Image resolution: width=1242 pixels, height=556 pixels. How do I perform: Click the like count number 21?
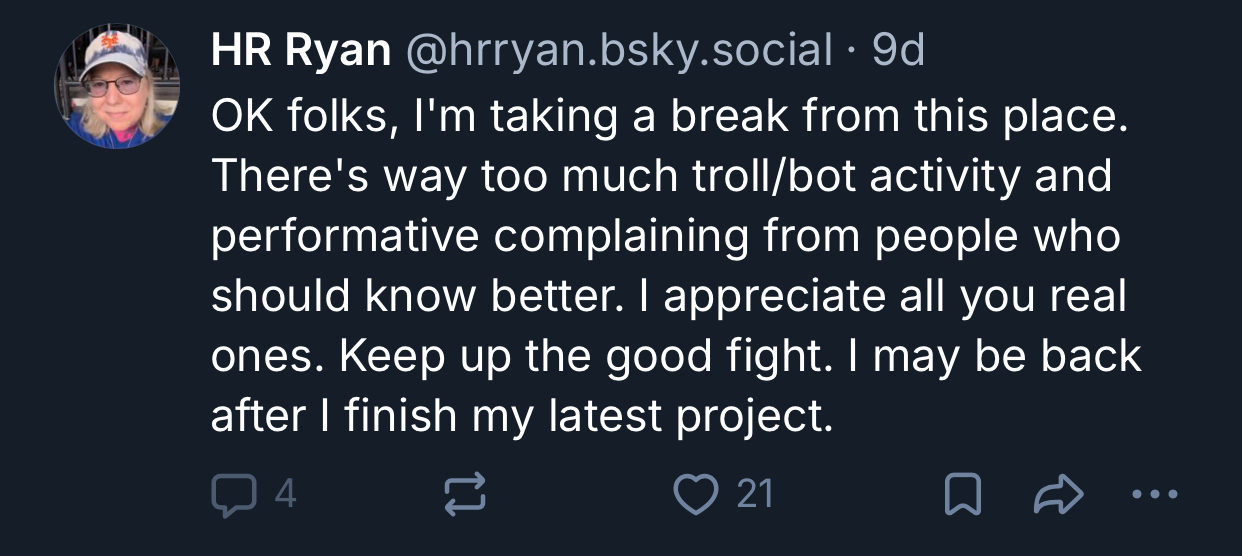(753, 494)
